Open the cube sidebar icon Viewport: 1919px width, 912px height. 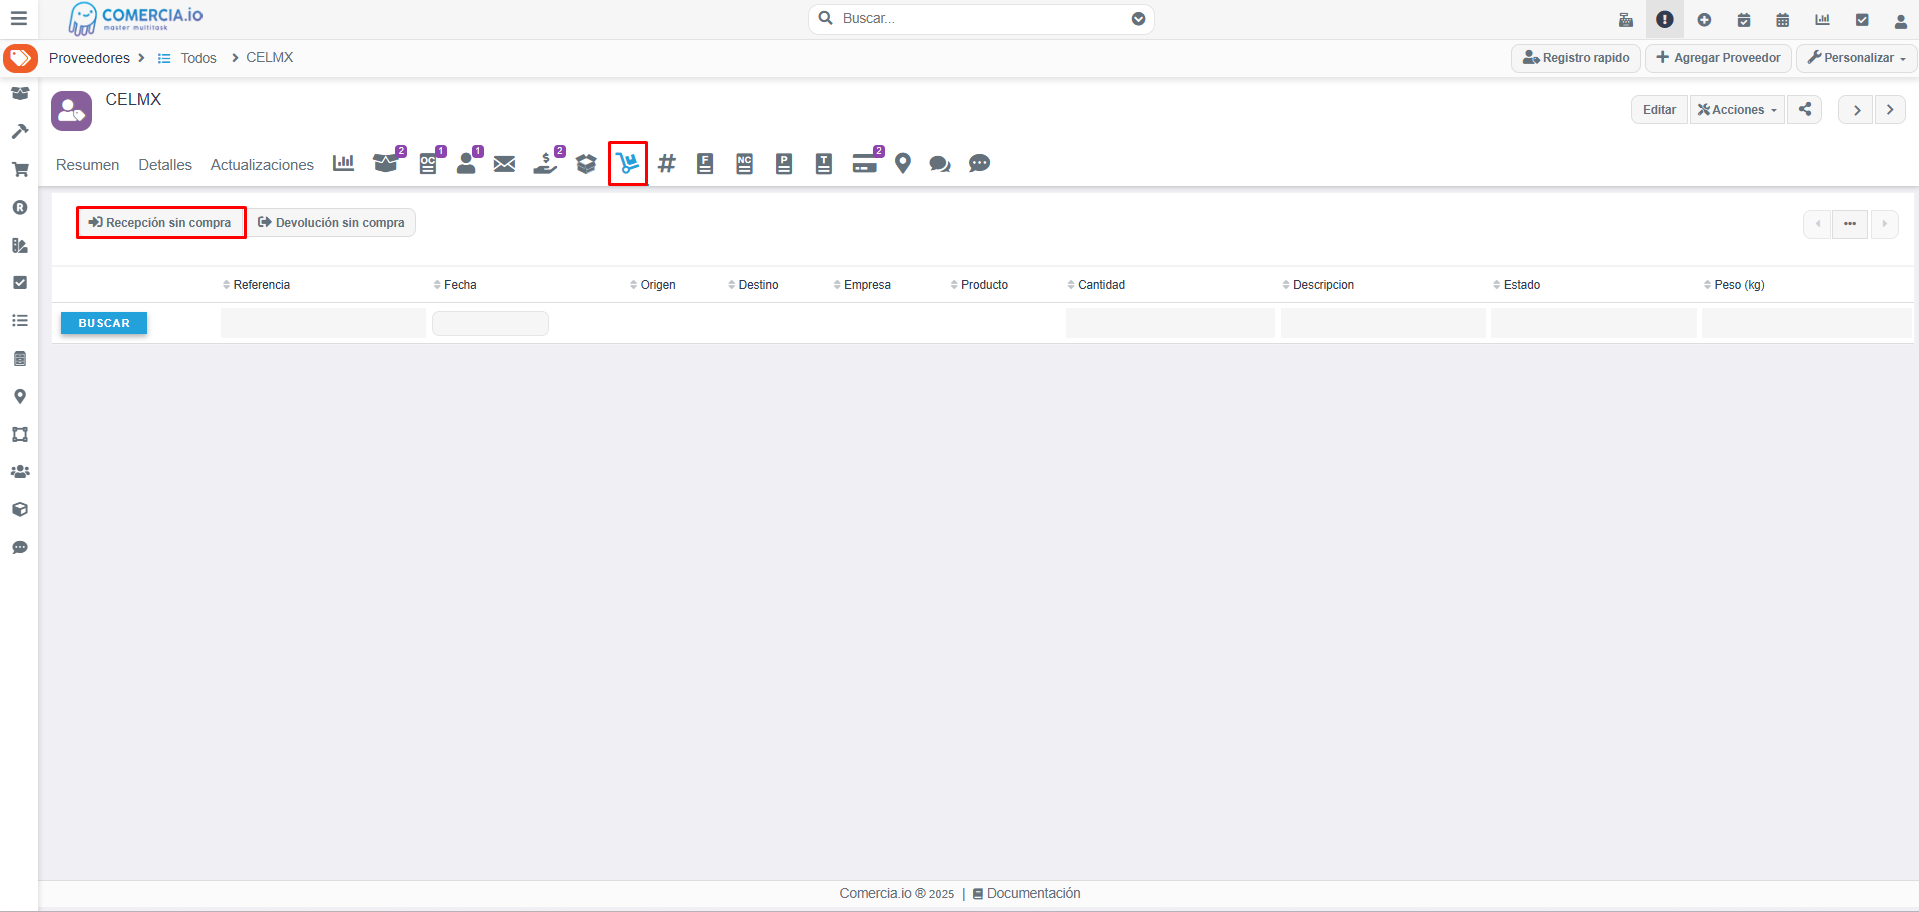20,509
